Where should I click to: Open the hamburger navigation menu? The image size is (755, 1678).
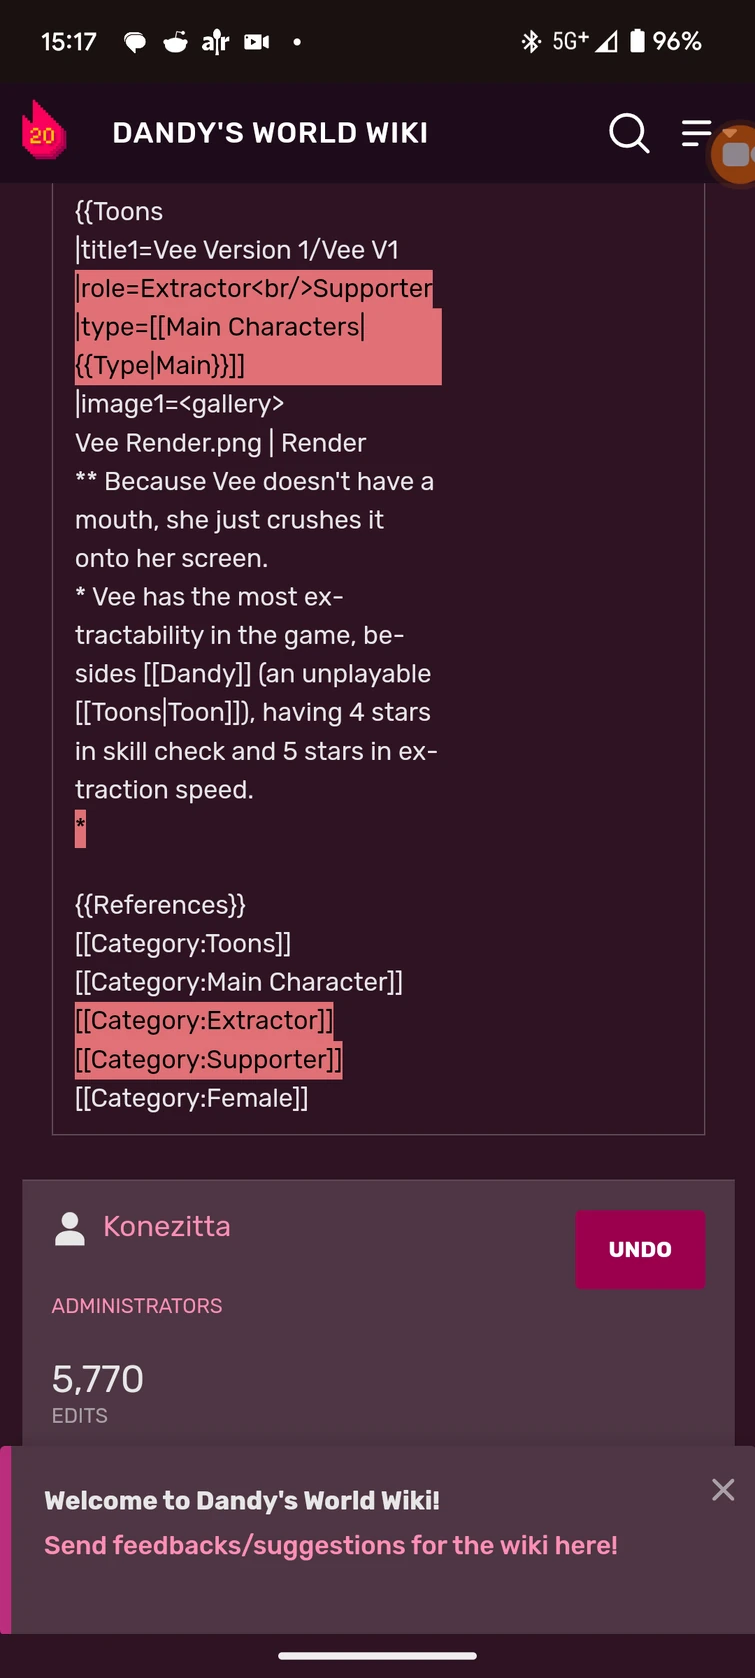point(696,132)
